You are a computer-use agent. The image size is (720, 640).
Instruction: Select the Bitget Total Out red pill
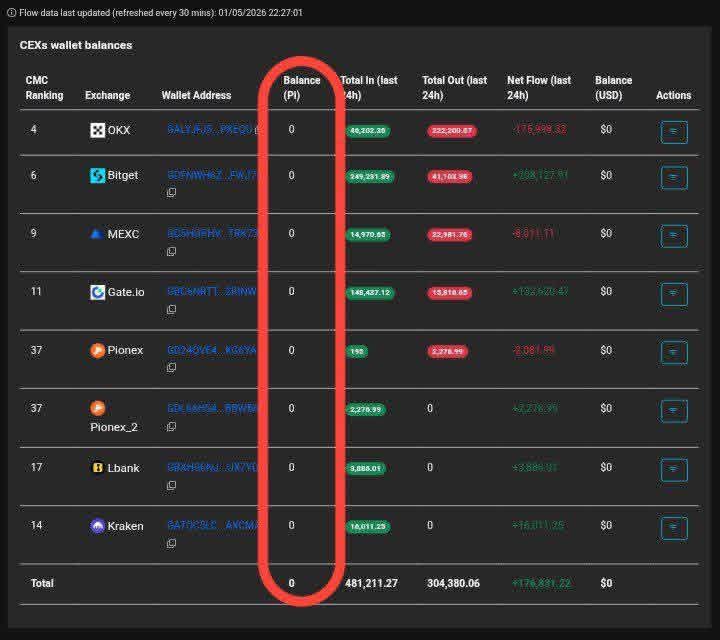point(450,177)
